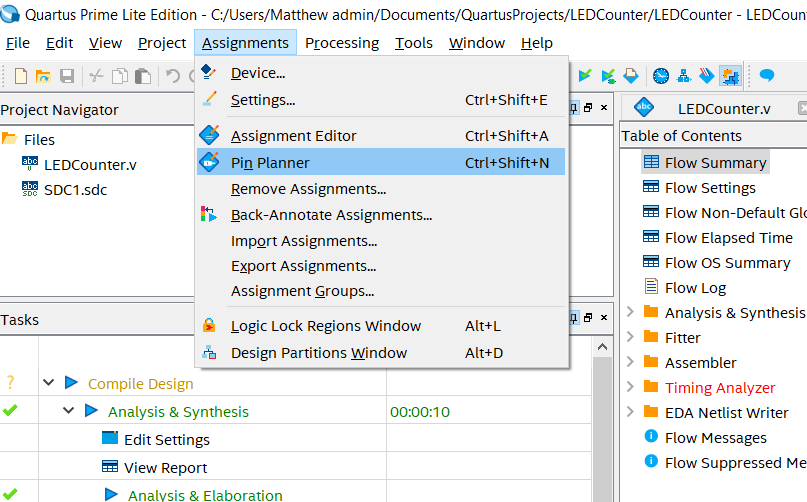Click the Open file folder icon
Viewport: 807px width, 502px height.
point(43,76)
